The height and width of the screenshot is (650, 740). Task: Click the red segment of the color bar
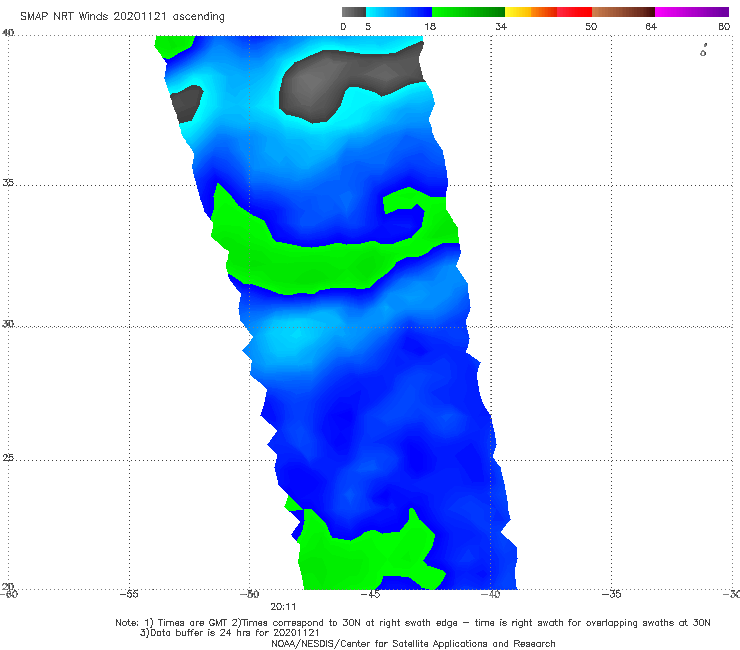(x=574, y=12)
